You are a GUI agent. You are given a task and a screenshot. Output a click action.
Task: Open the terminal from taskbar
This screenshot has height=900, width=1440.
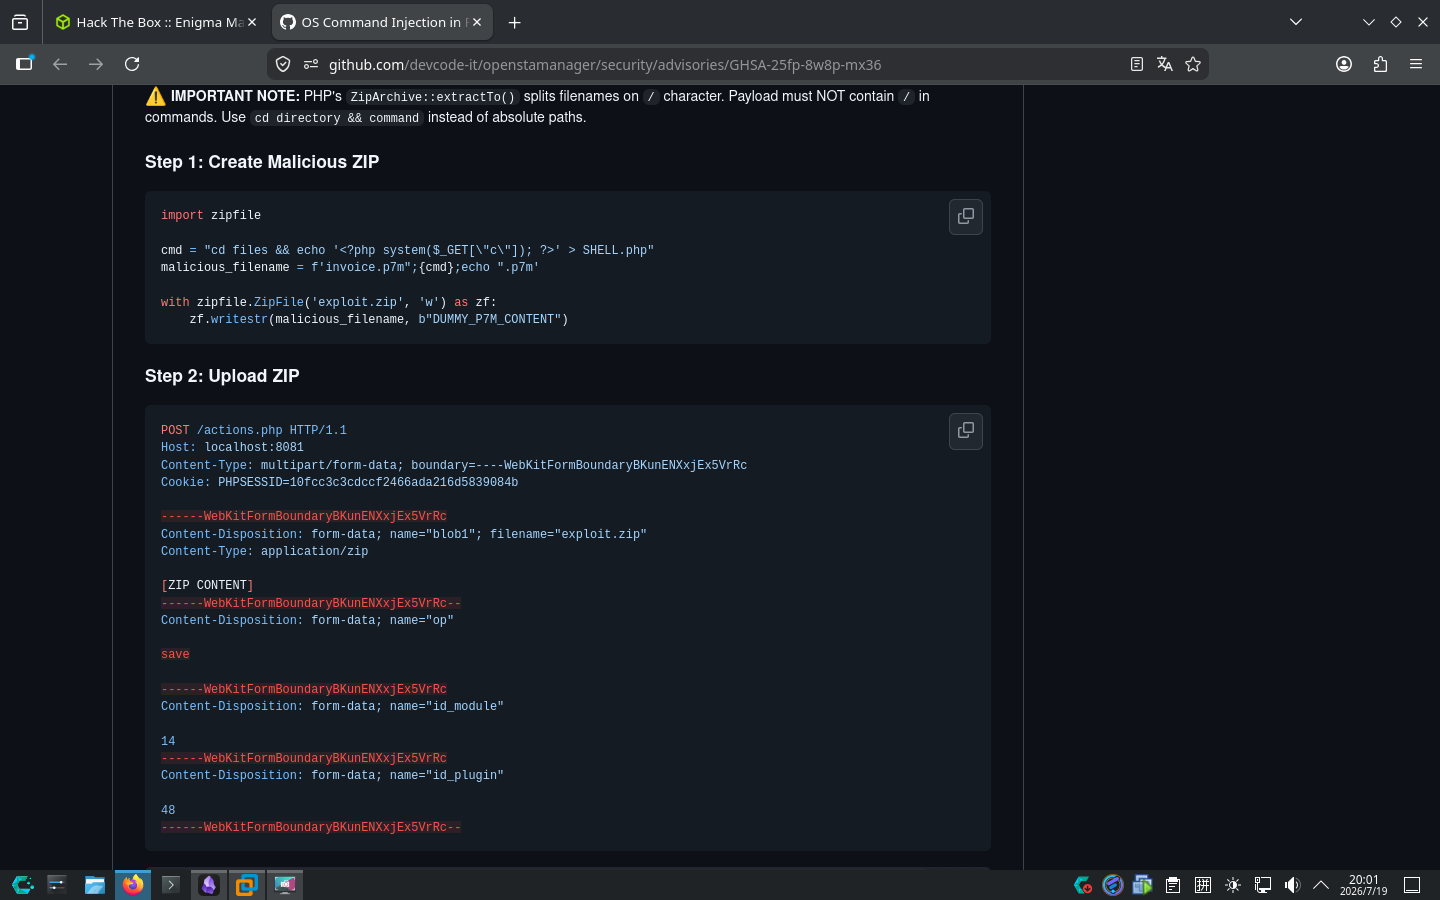(171, 885)
